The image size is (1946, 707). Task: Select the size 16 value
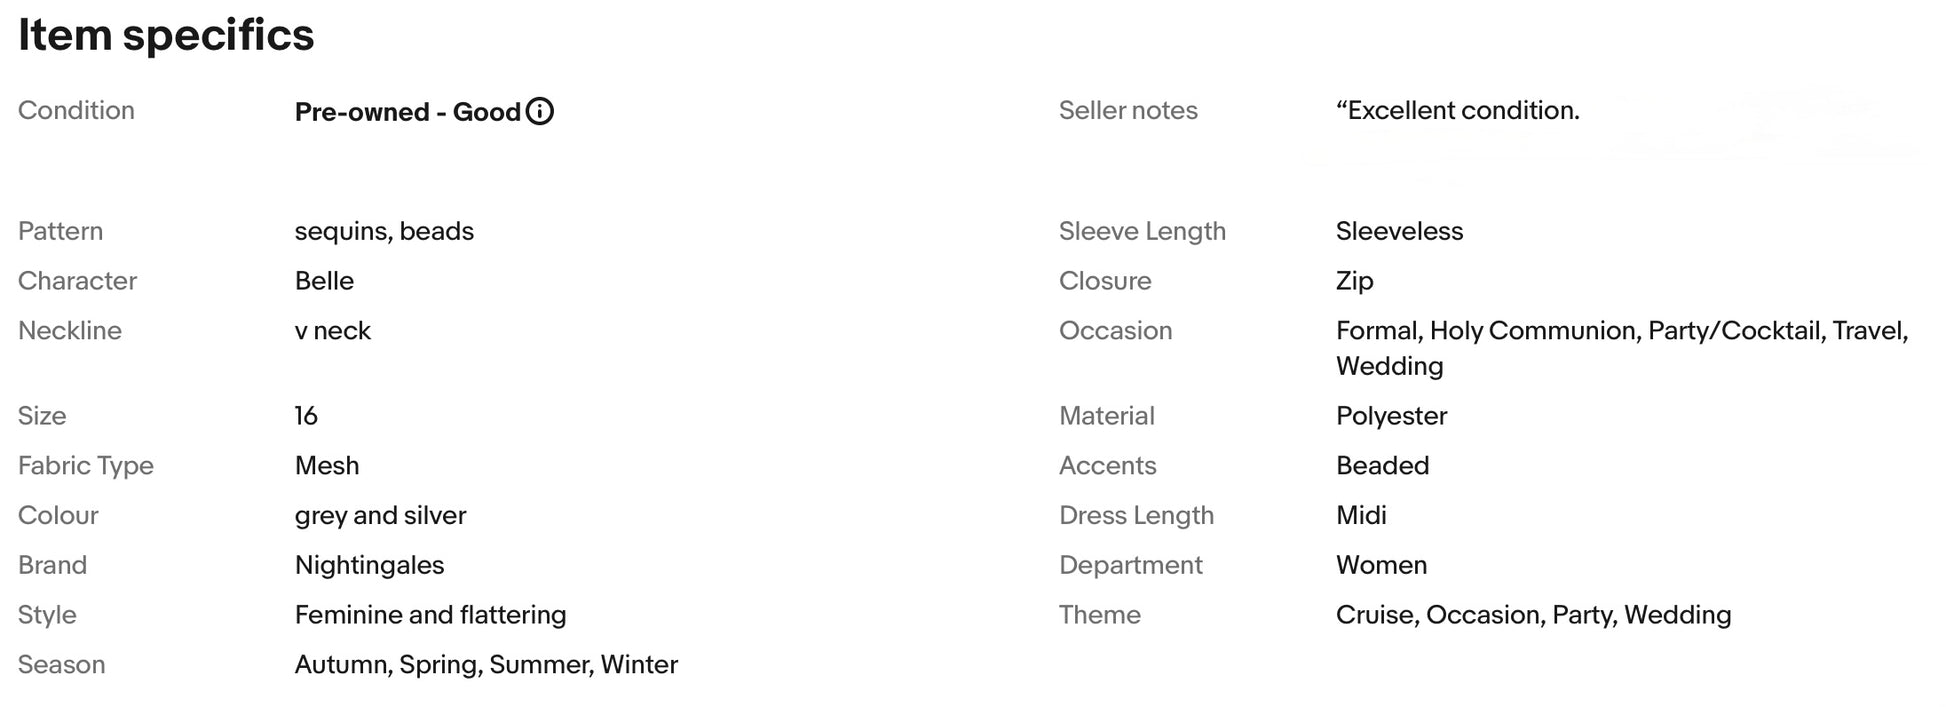306,416
